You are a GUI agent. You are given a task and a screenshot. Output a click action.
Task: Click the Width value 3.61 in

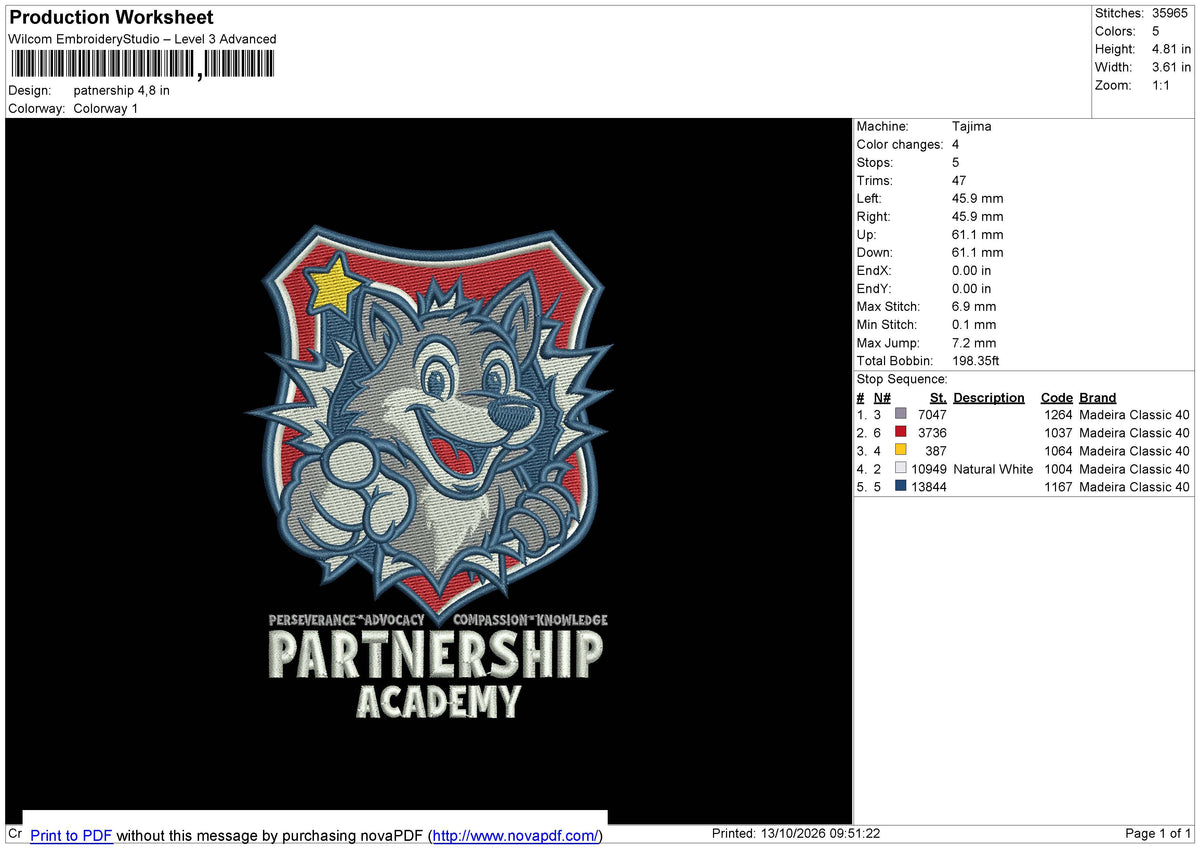(x=1171, y=67)
